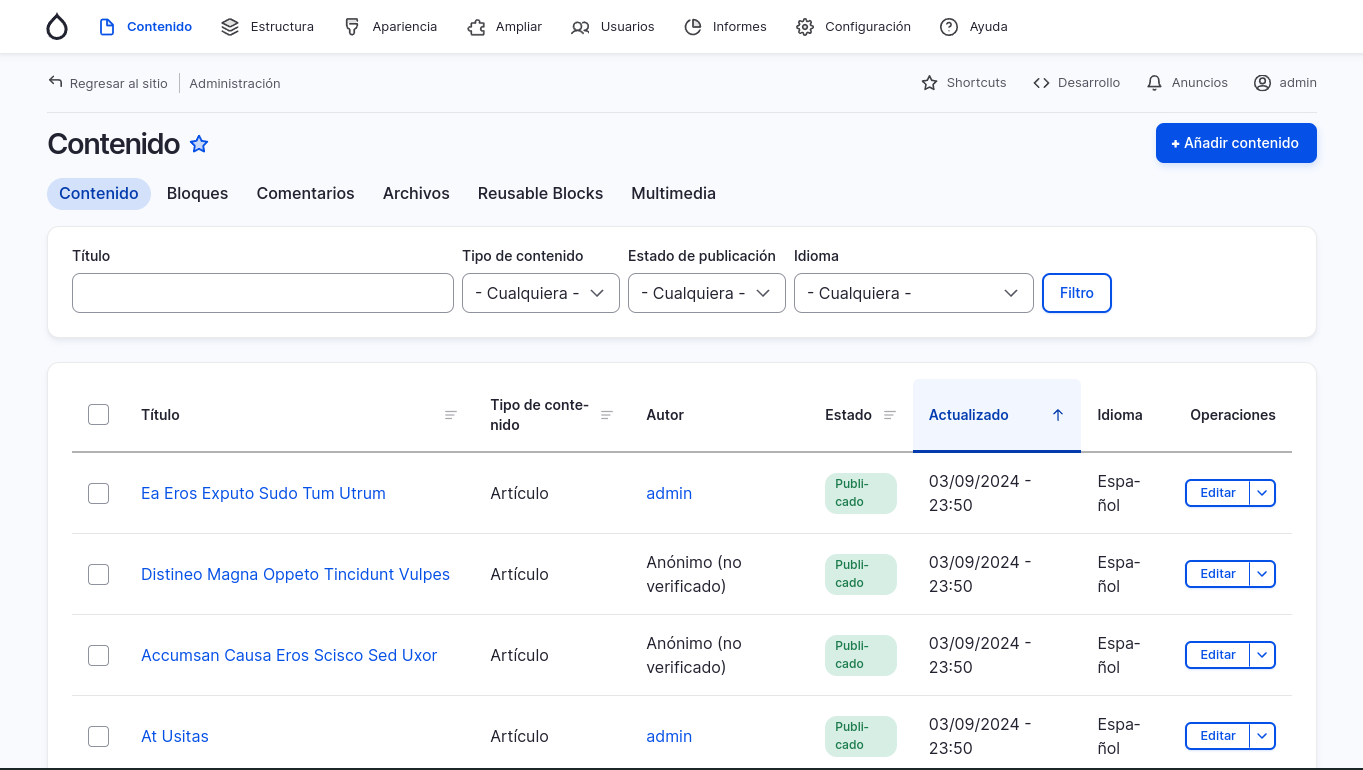This screenshot has width=1363, height=770.
Task: Open the Estructura layers icon menu
Action: tap(230, 27)
